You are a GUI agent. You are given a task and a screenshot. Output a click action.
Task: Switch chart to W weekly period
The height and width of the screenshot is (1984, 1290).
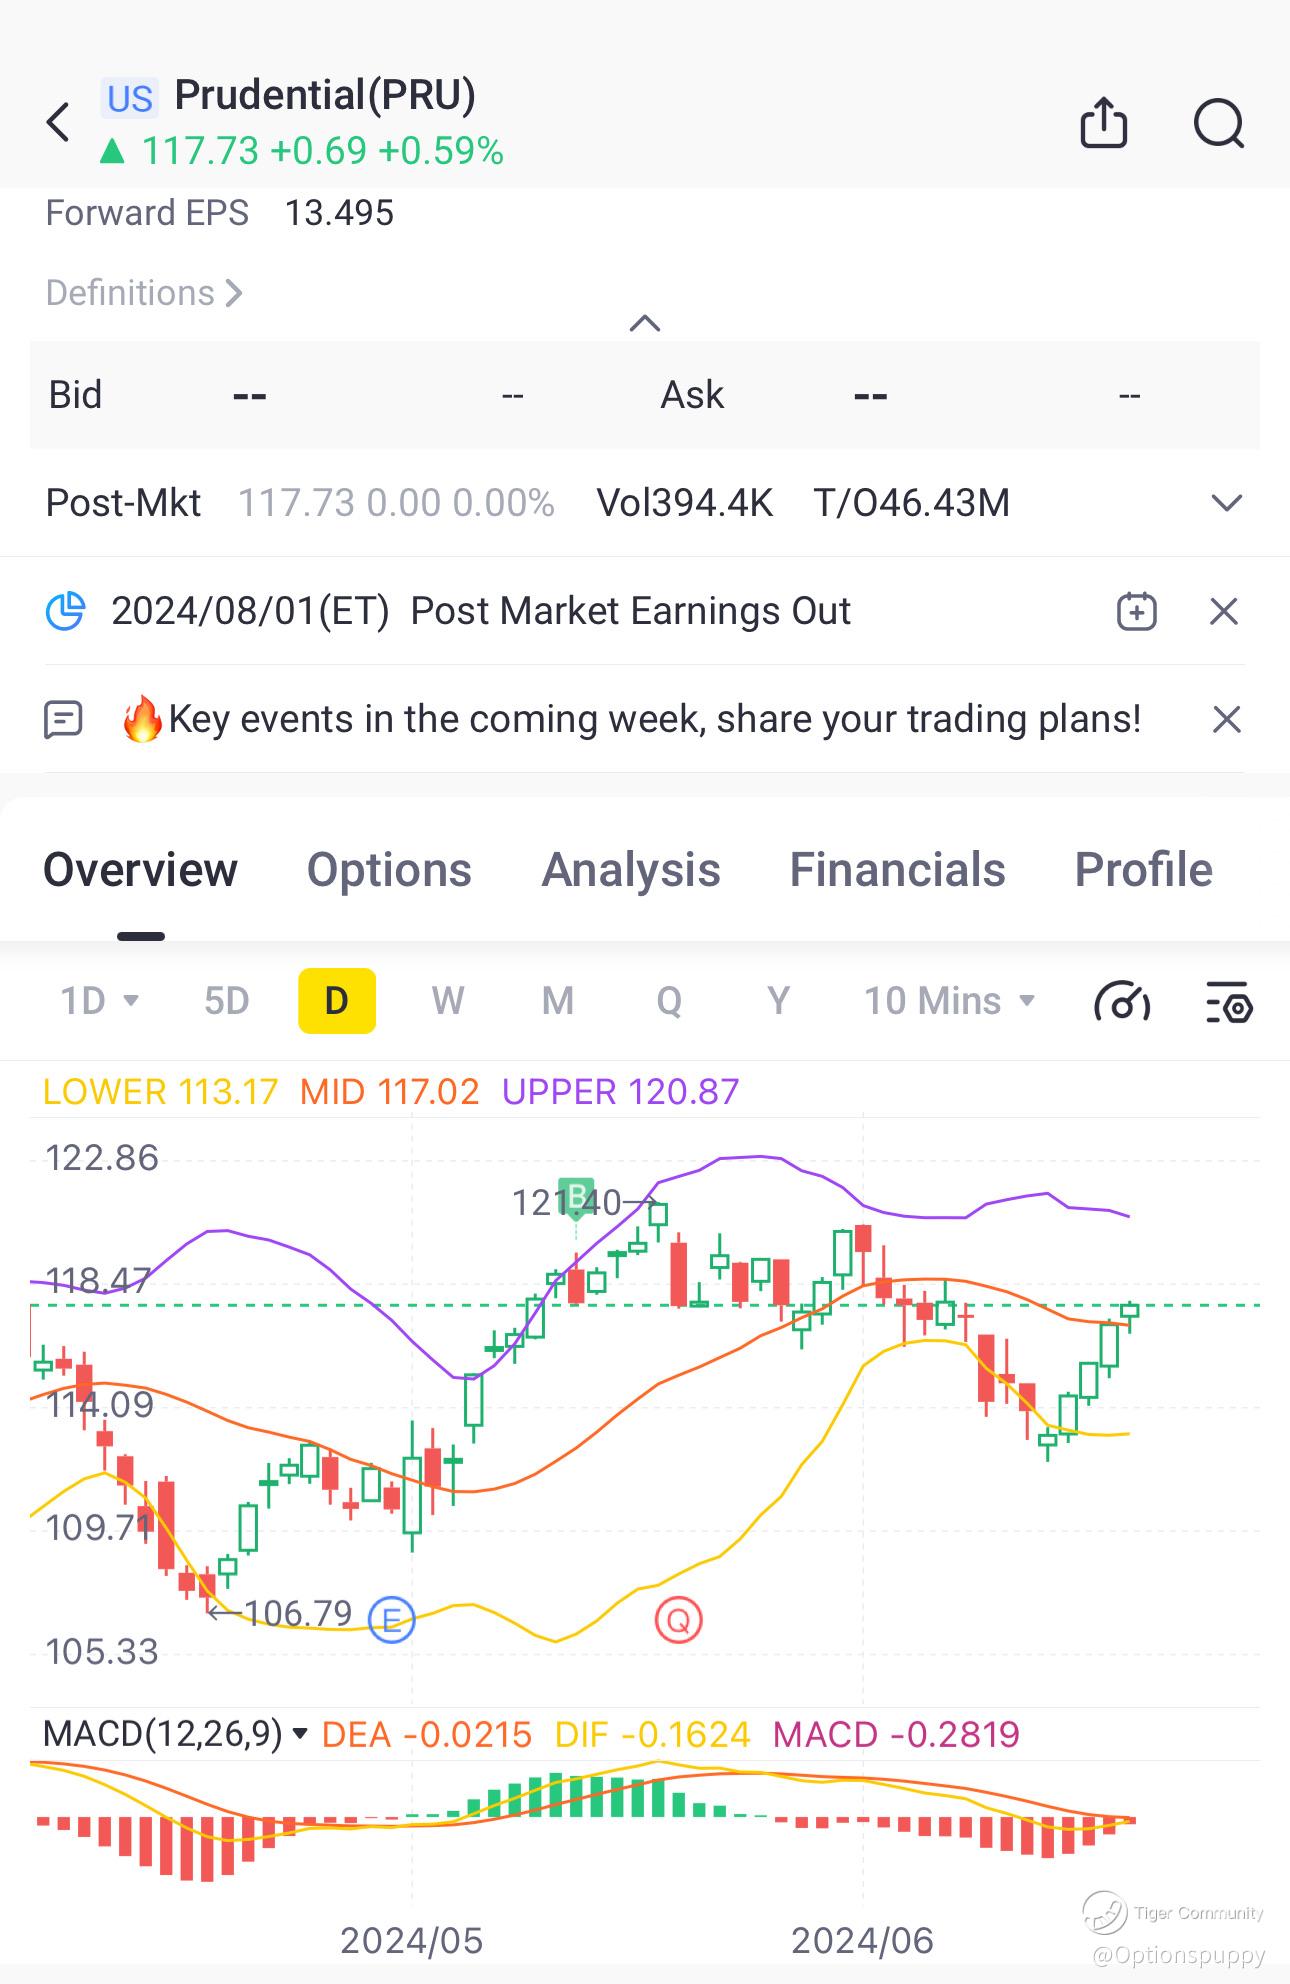447,1001
